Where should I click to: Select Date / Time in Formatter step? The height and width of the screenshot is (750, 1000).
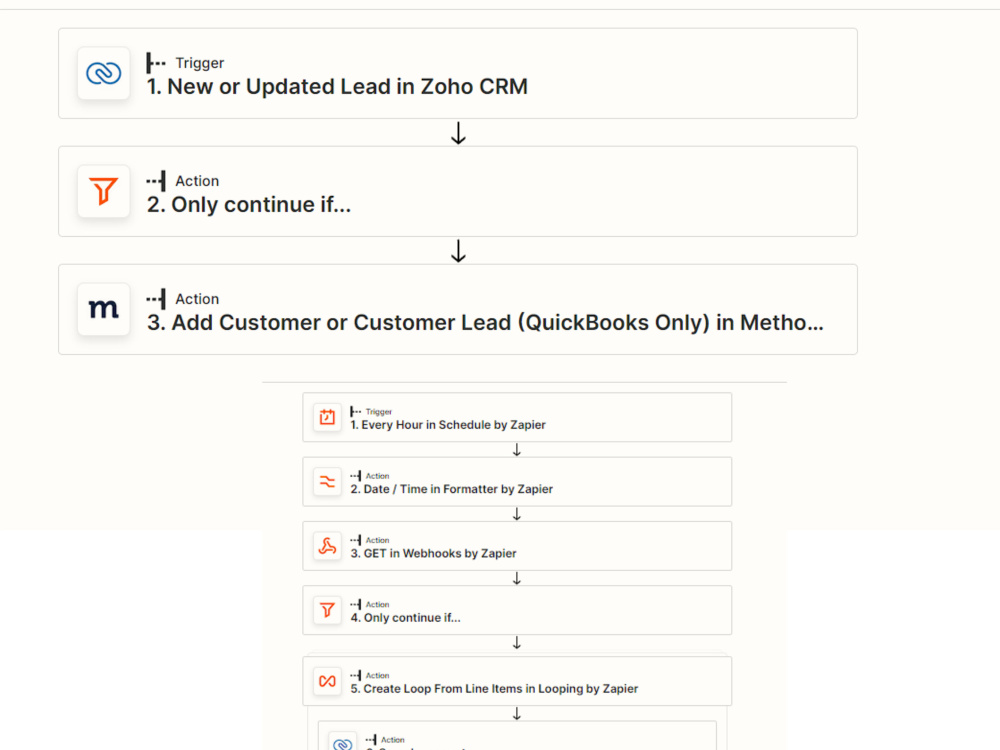pyautogui.click(x=517, y=482)
